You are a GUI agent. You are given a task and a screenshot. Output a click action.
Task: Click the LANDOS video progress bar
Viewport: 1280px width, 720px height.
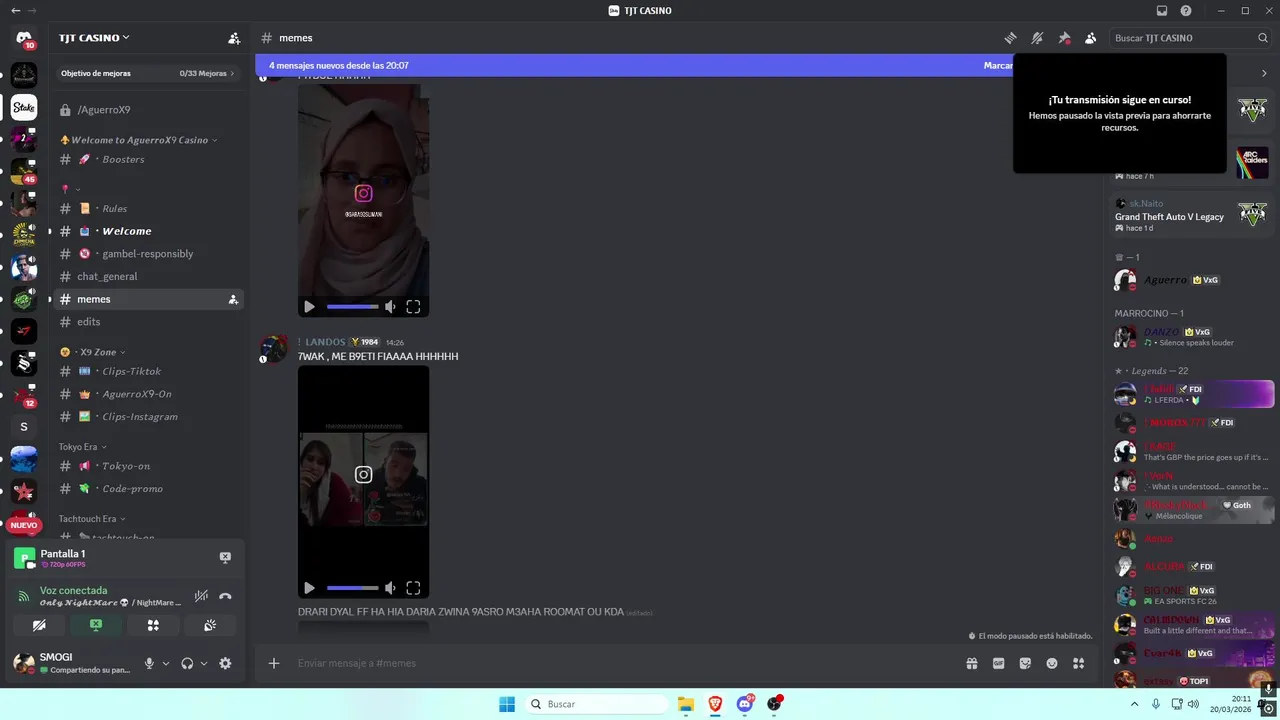coord(352,588)
